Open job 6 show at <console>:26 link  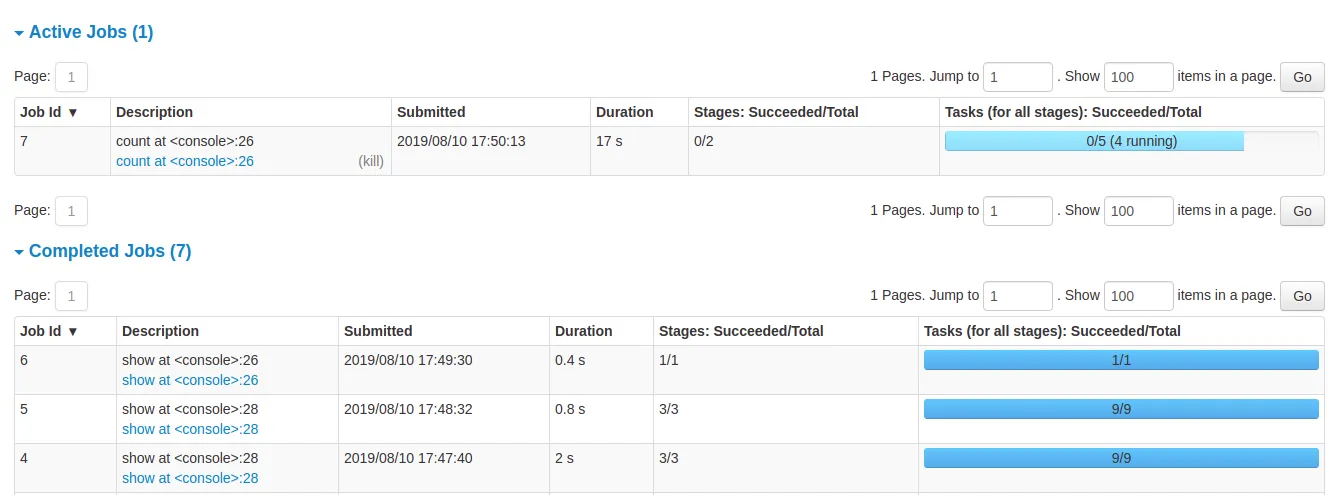[x=190, y=380]
